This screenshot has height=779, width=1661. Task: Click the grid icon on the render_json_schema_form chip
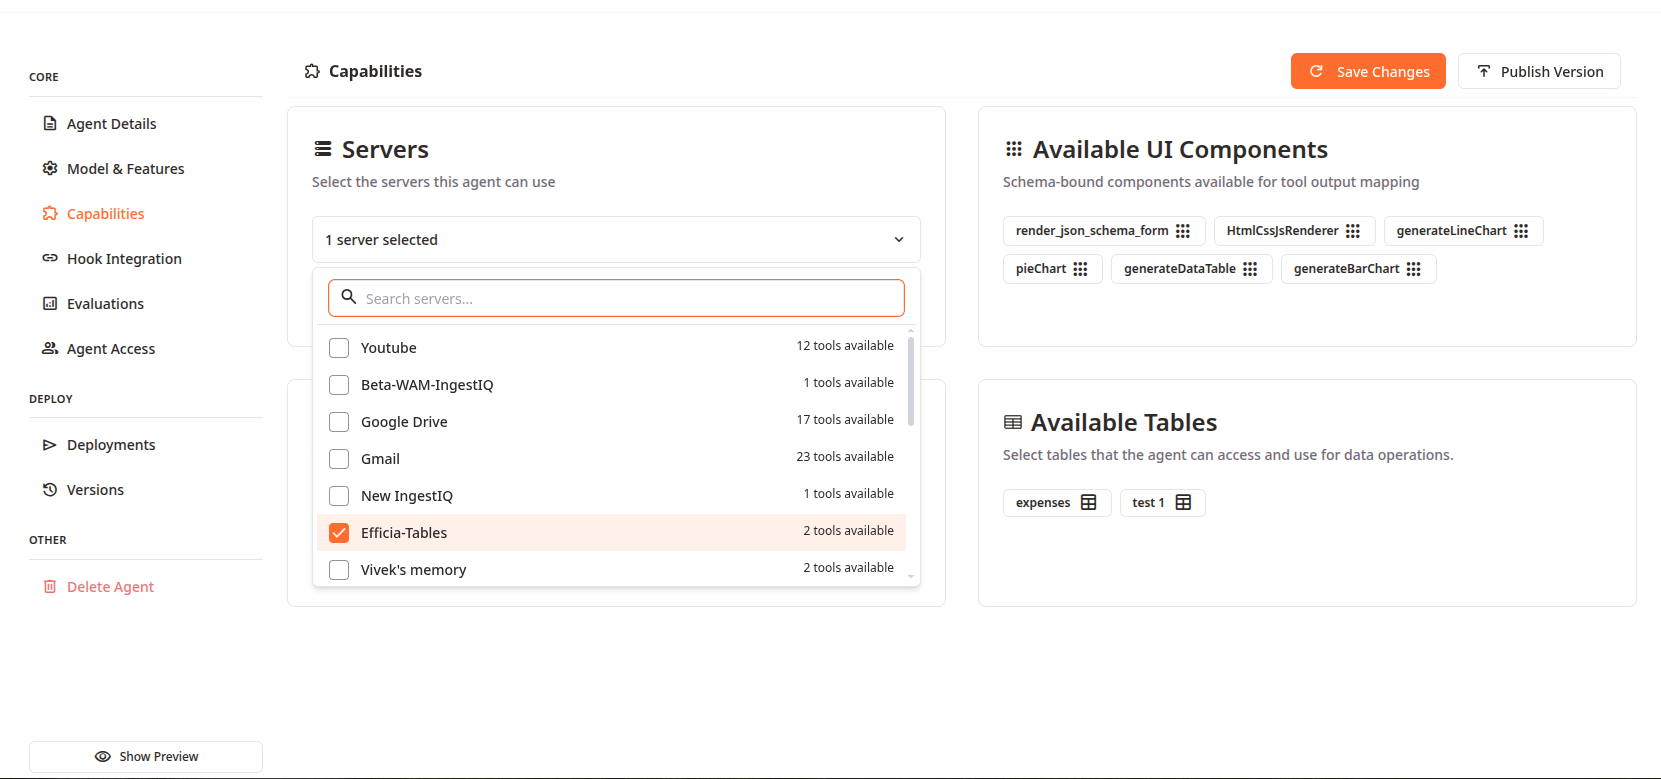[x=1182, y=231]
